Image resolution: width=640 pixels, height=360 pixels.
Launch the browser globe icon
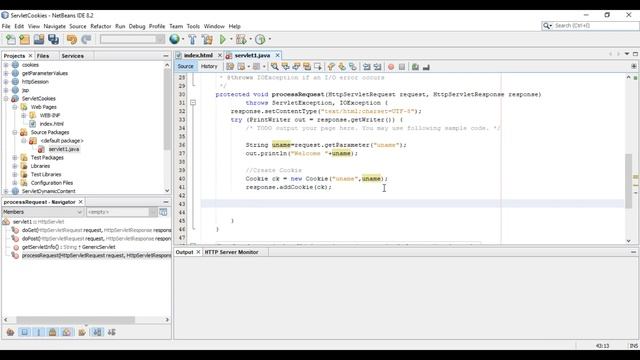click(174, 39)
